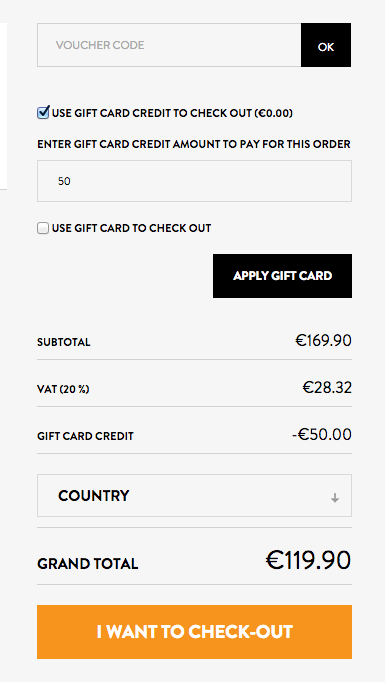Click the 'Enter gift card credit amount' instruction text

coord(194,144)
